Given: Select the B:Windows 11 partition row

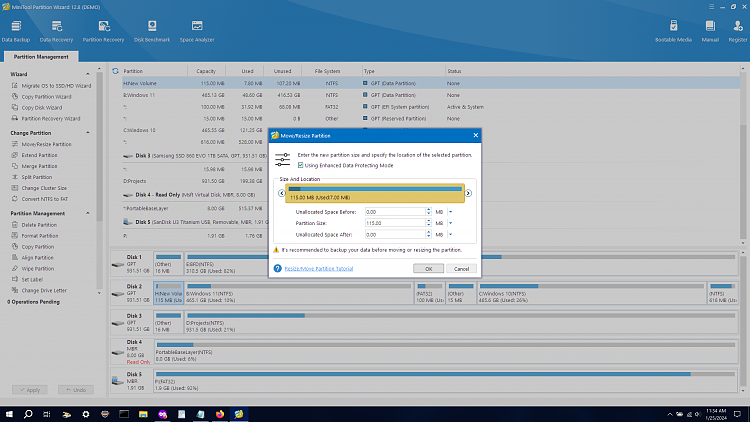Looking at the screenshot, I should point(430,95).
